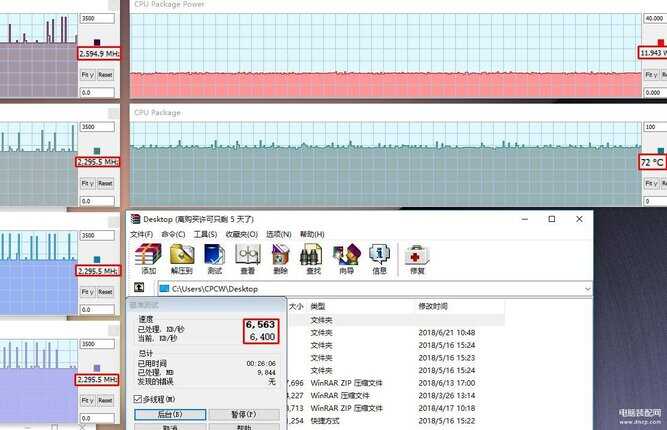Open the 选项(N) menu
The width and height of the screenshot is (667, 430).
279,234
